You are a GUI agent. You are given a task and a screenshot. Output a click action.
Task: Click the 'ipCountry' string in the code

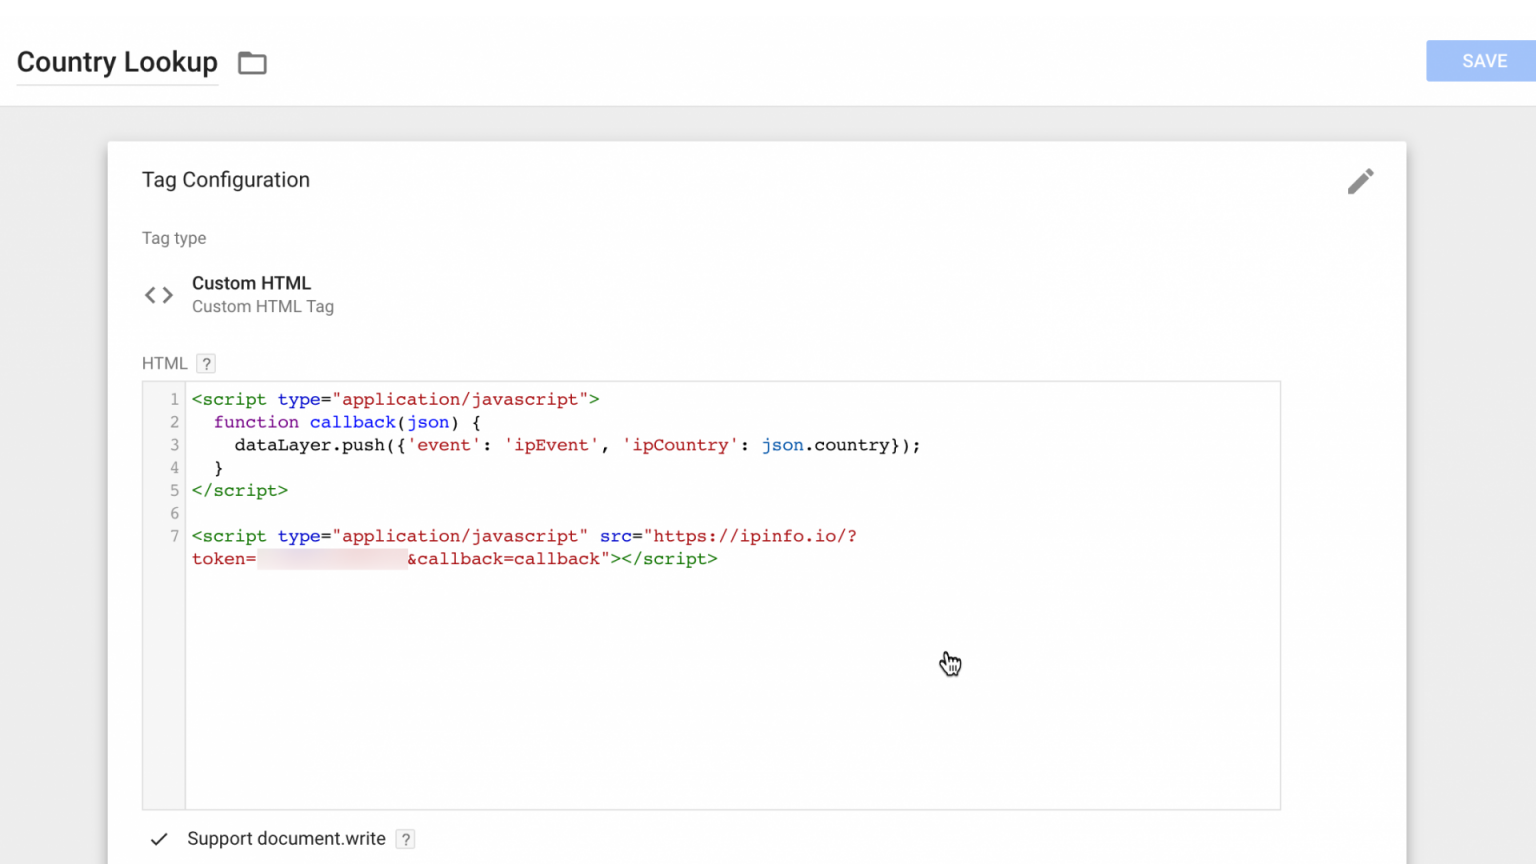click(x=680, y=445)
